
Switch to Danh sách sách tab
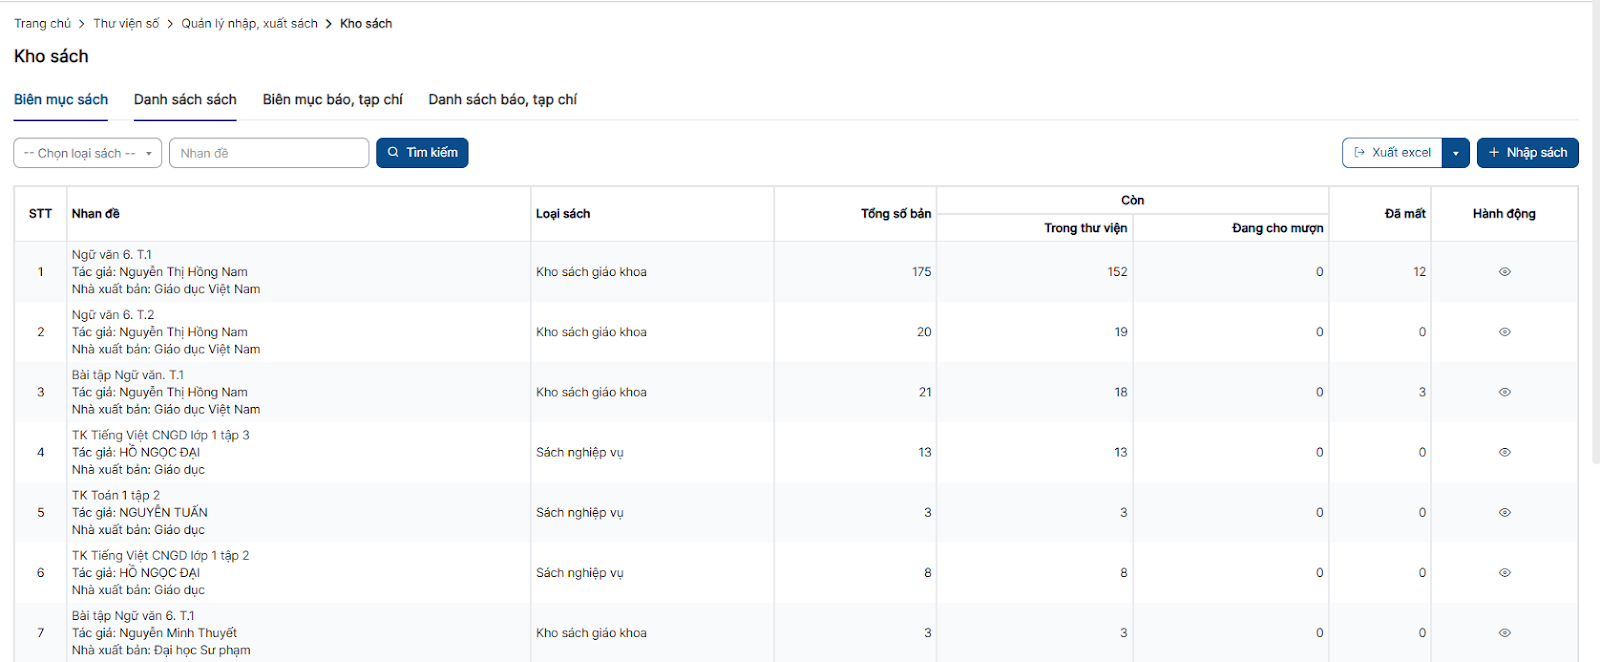185,100
